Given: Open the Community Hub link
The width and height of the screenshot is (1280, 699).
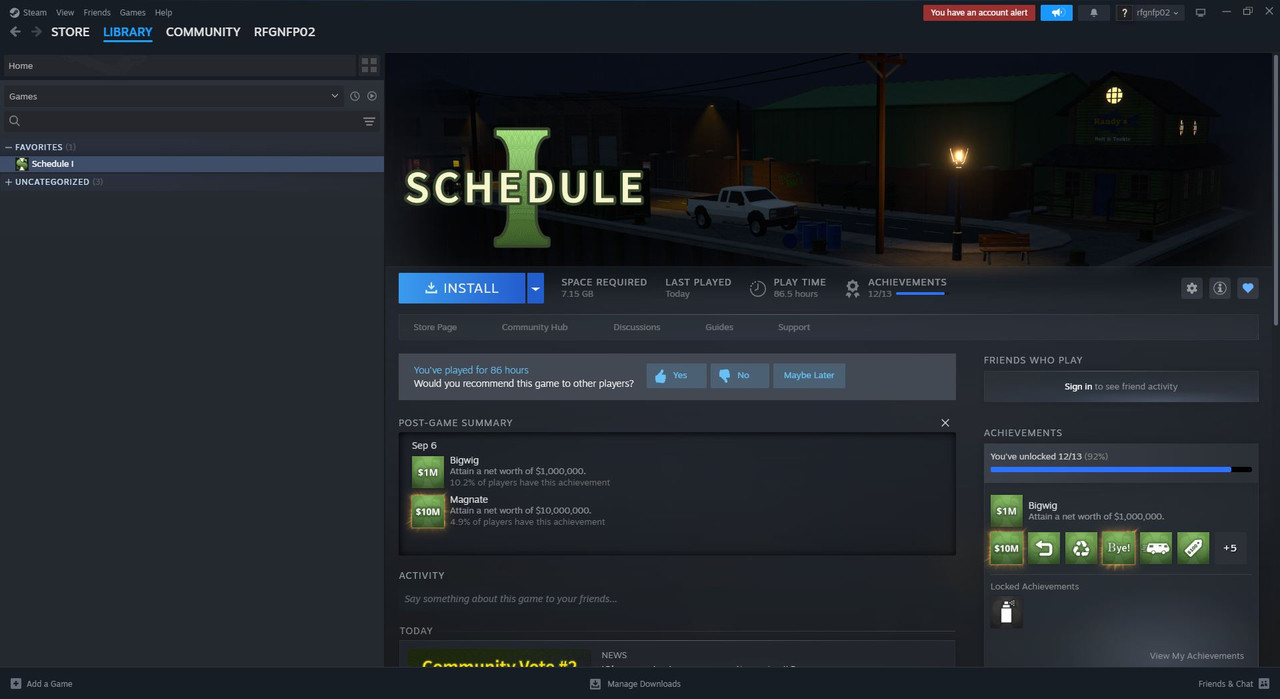Looking at the screenshot, I should tap(534, 327).
